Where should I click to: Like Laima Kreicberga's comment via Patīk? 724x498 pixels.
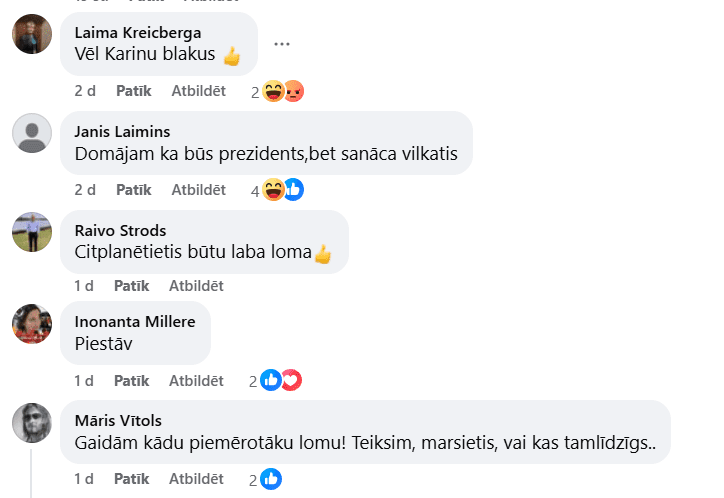[133, 91]
